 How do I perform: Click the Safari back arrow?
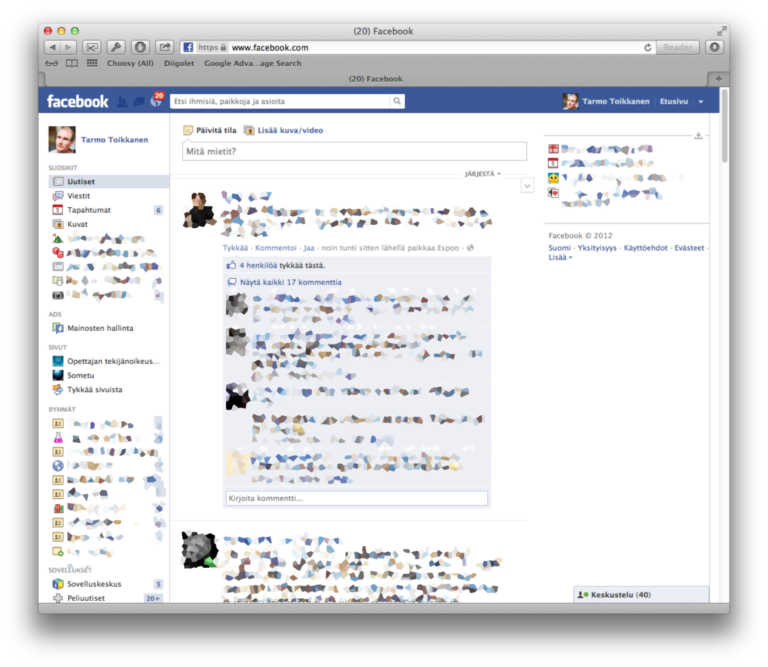[52, 47]
